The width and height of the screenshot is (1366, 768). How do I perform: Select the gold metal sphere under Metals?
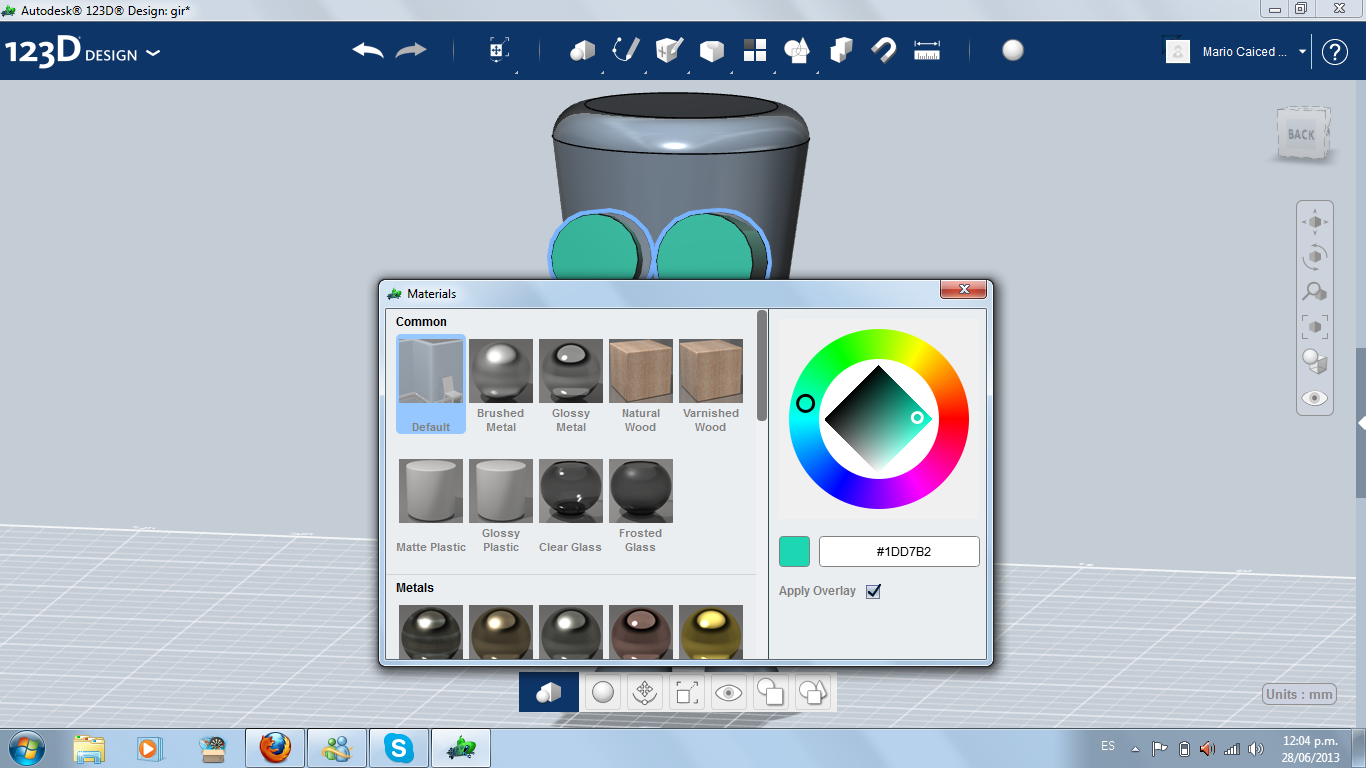click(x=711, y=632)
